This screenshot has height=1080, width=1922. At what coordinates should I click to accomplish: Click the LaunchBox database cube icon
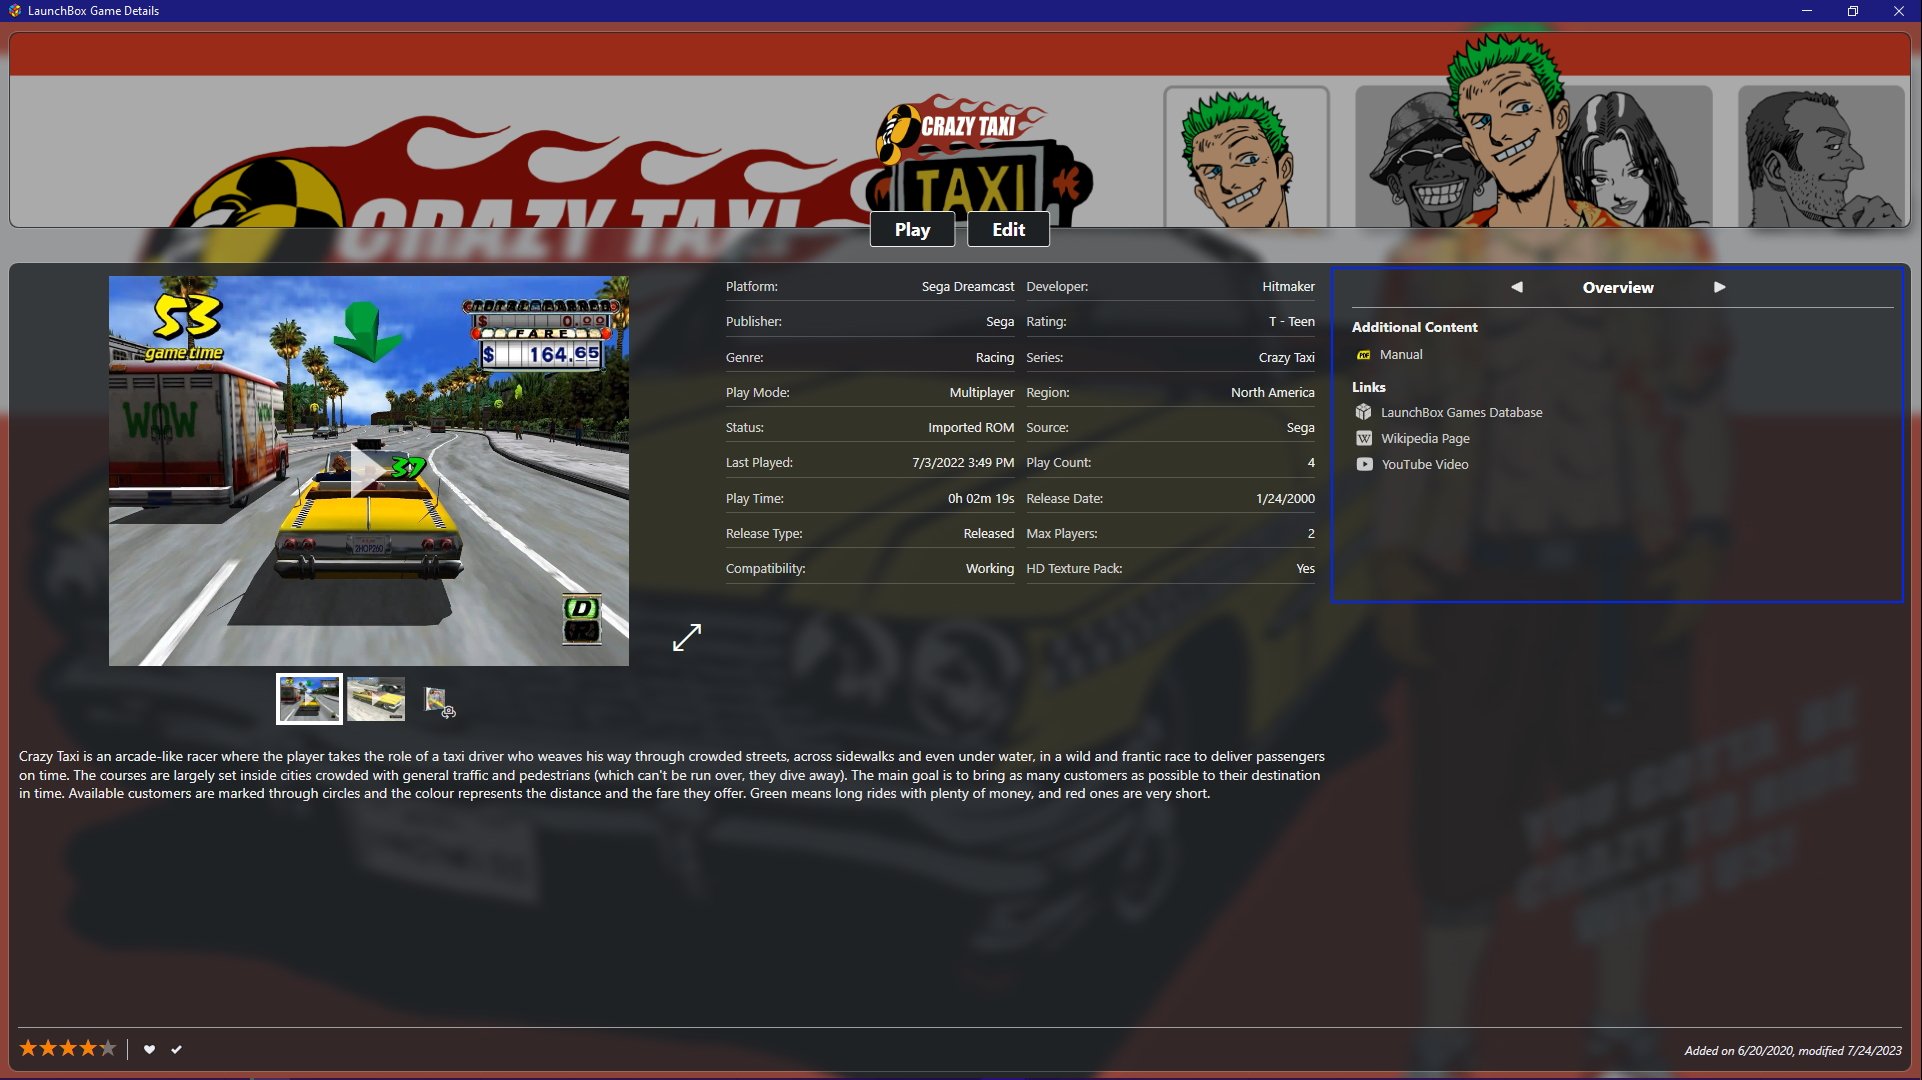click(1363, 412)
